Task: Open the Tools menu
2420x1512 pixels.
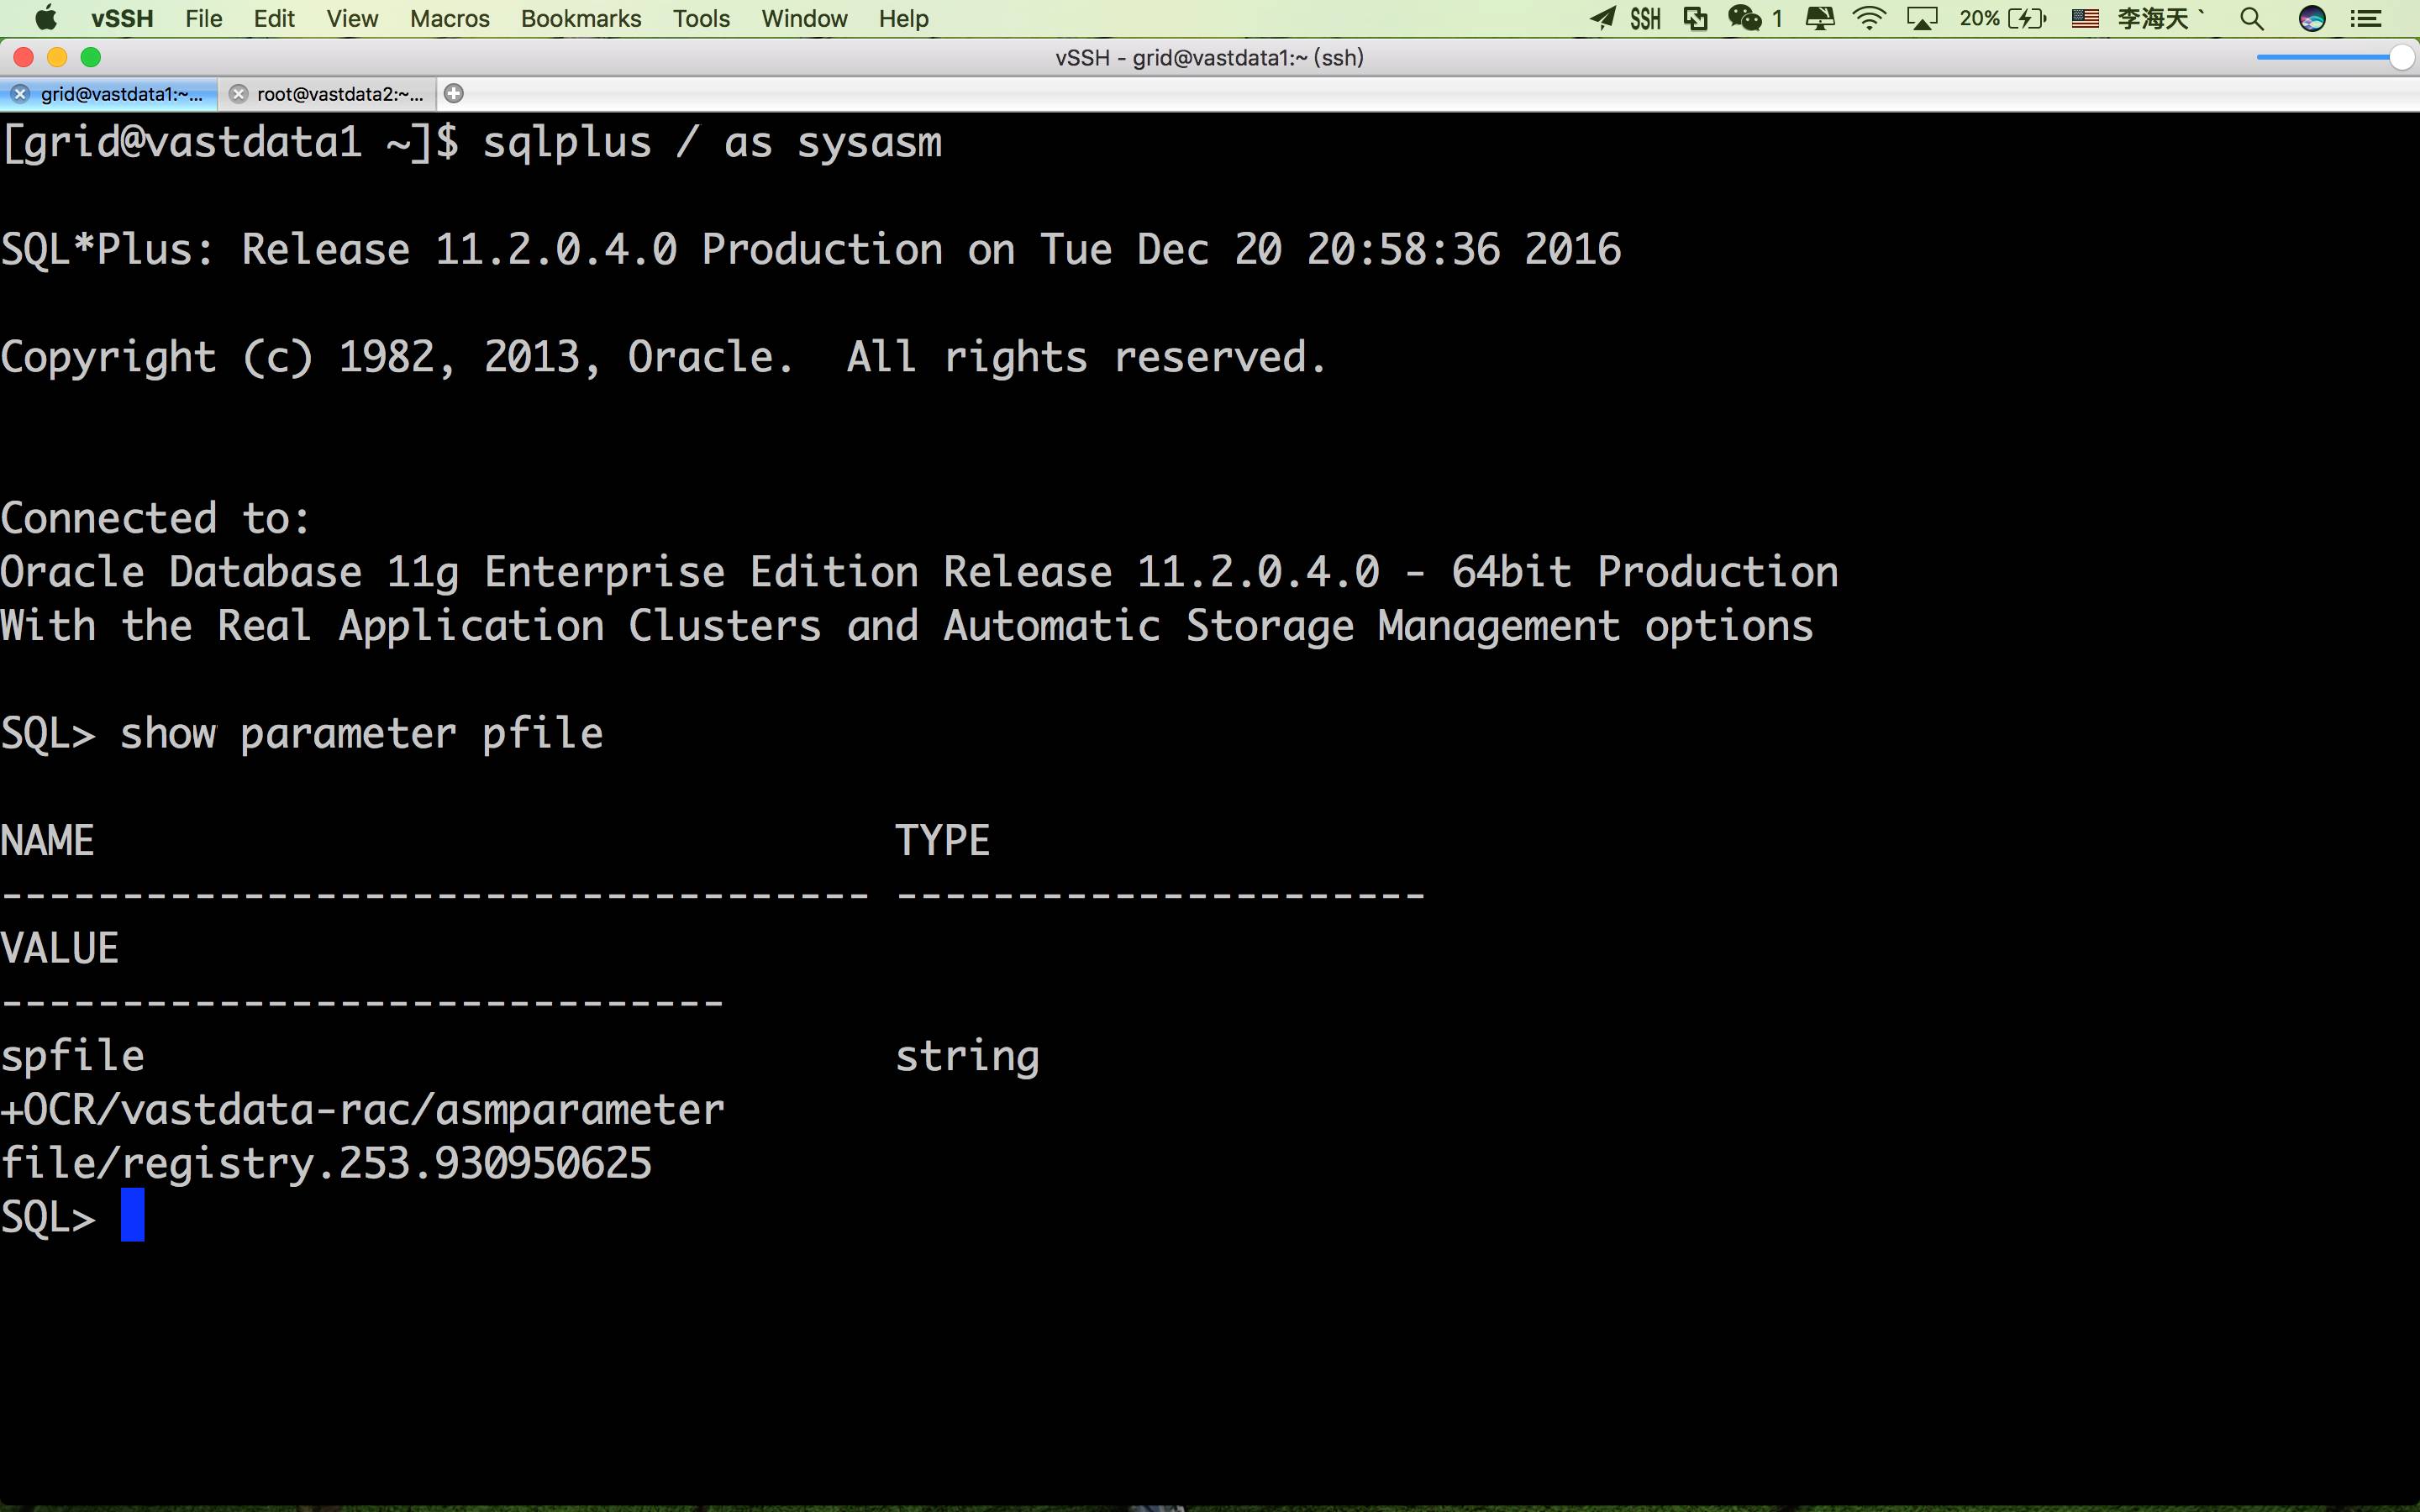Action: (701, 18)
